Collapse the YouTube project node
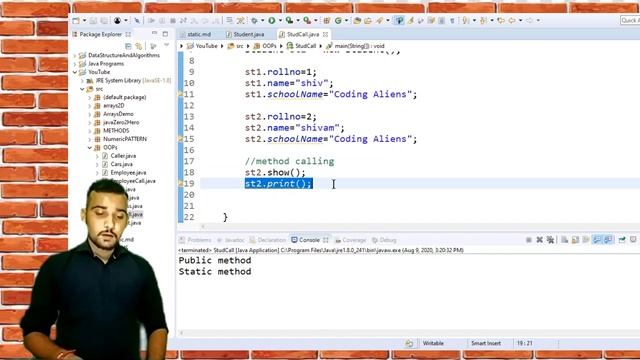Screen dimensions: 640x360 (x=75, y=72)
